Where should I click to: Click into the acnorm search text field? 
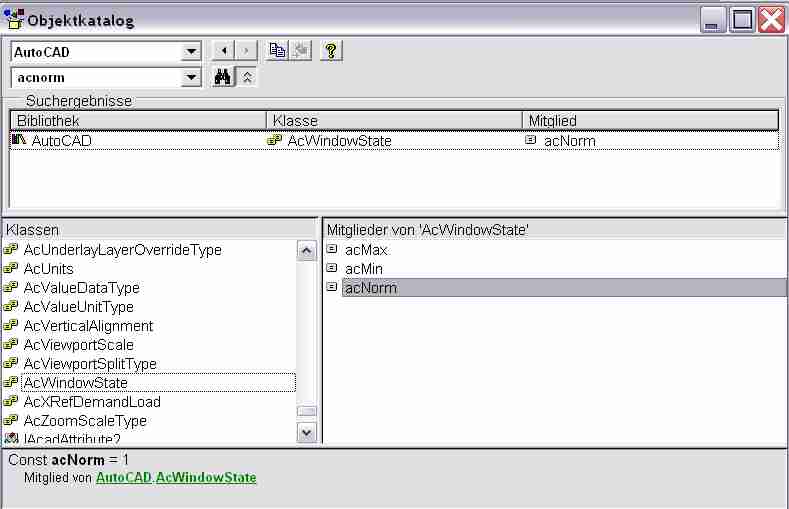click(x=97, y=77)
